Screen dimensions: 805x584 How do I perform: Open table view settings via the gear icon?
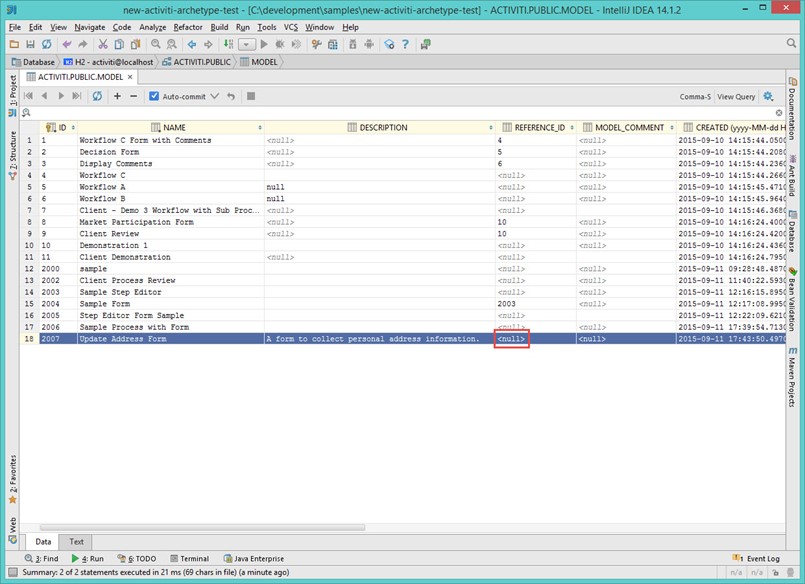click(766, 96)
